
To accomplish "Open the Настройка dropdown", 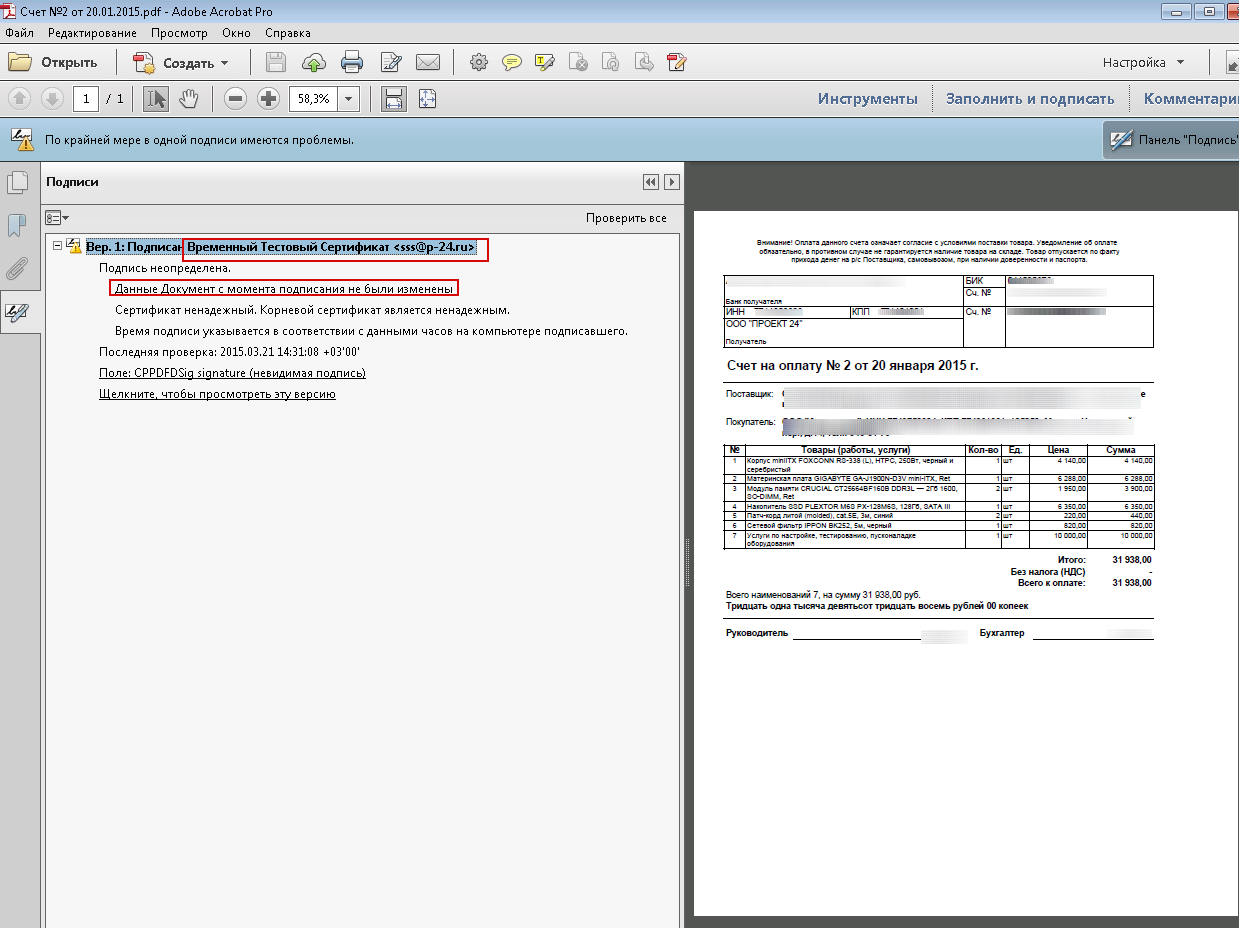I will tap(1144, 62).
